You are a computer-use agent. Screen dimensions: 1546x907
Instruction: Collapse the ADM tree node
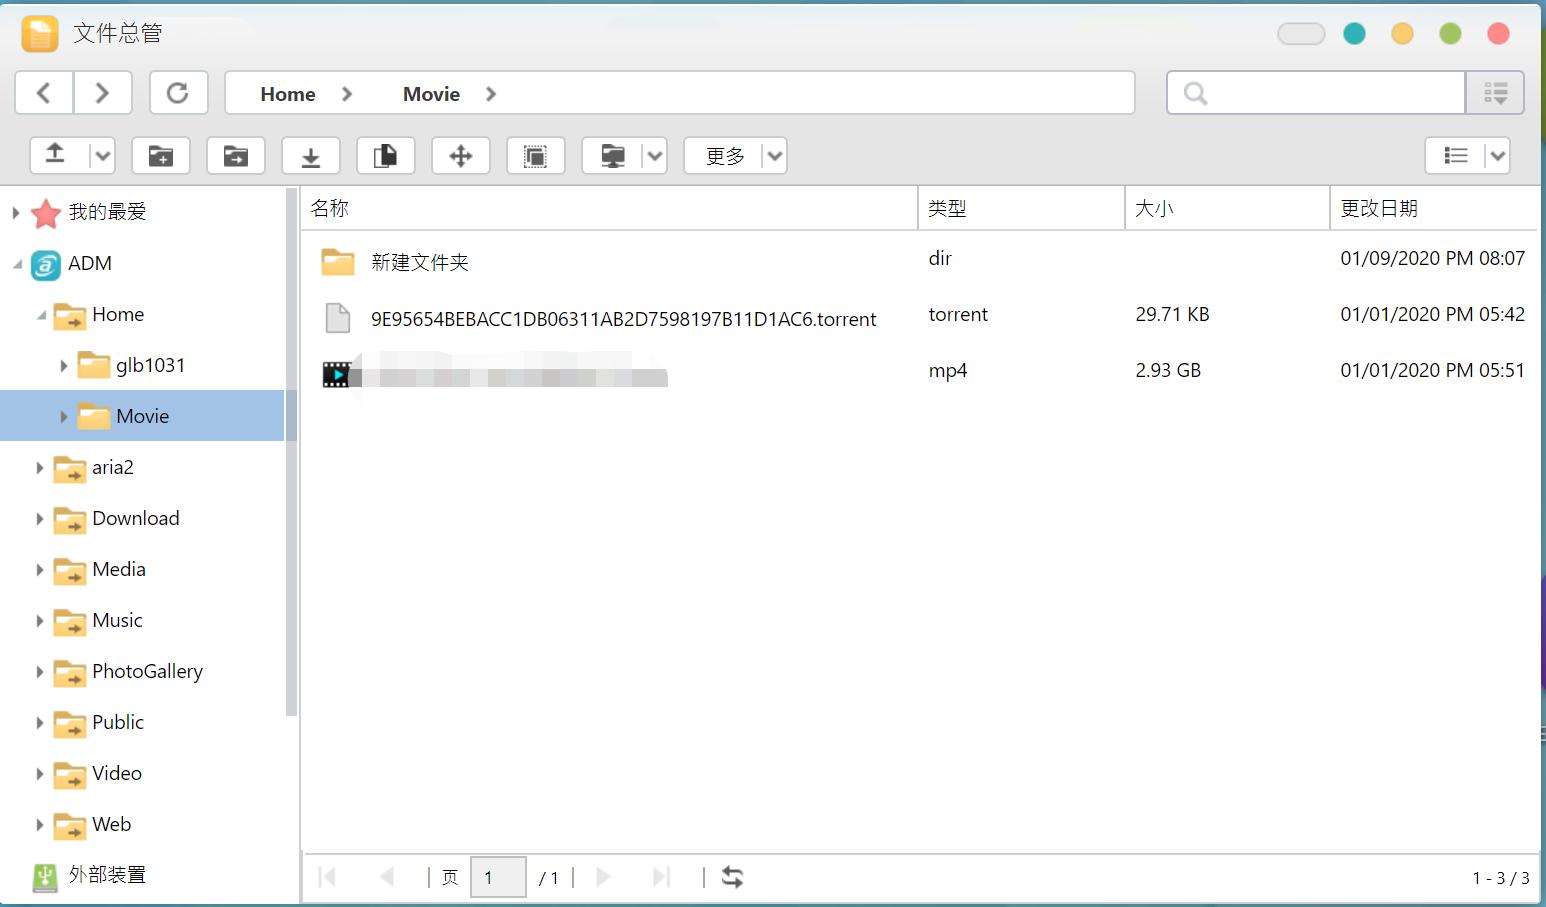[x=17, y=264]
